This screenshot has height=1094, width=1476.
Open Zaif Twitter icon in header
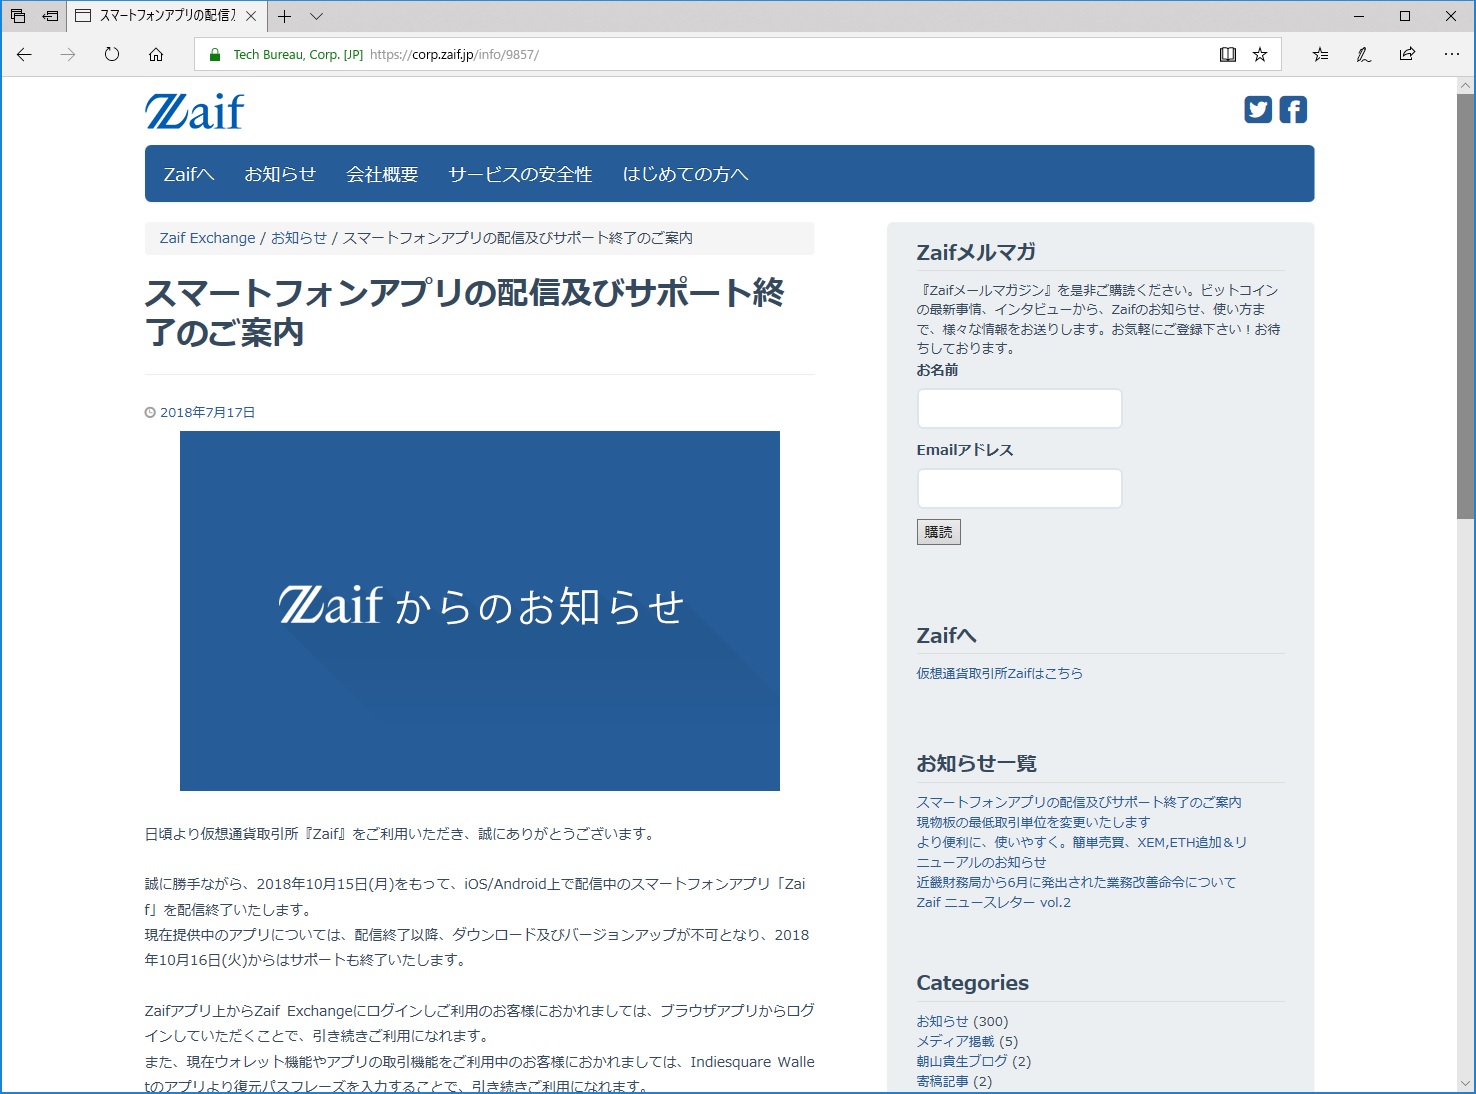pos(1258,110)
